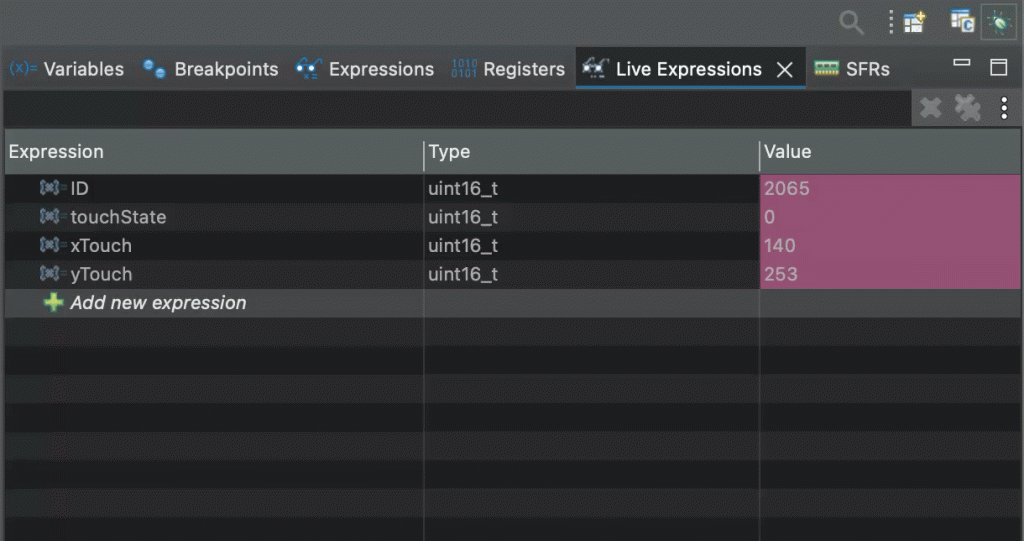The height and width of the screenshot is (541, 1024).
Task: Open the Expressions tab
Action: pos(366,69)
